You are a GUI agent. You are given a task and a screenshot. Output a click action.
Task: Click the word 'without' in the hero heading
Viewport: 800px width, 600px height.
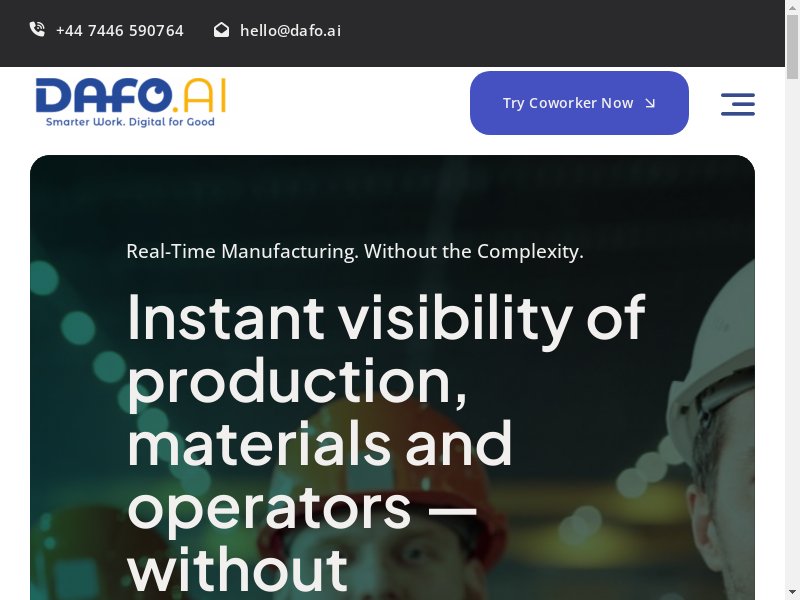coord(237,570)
